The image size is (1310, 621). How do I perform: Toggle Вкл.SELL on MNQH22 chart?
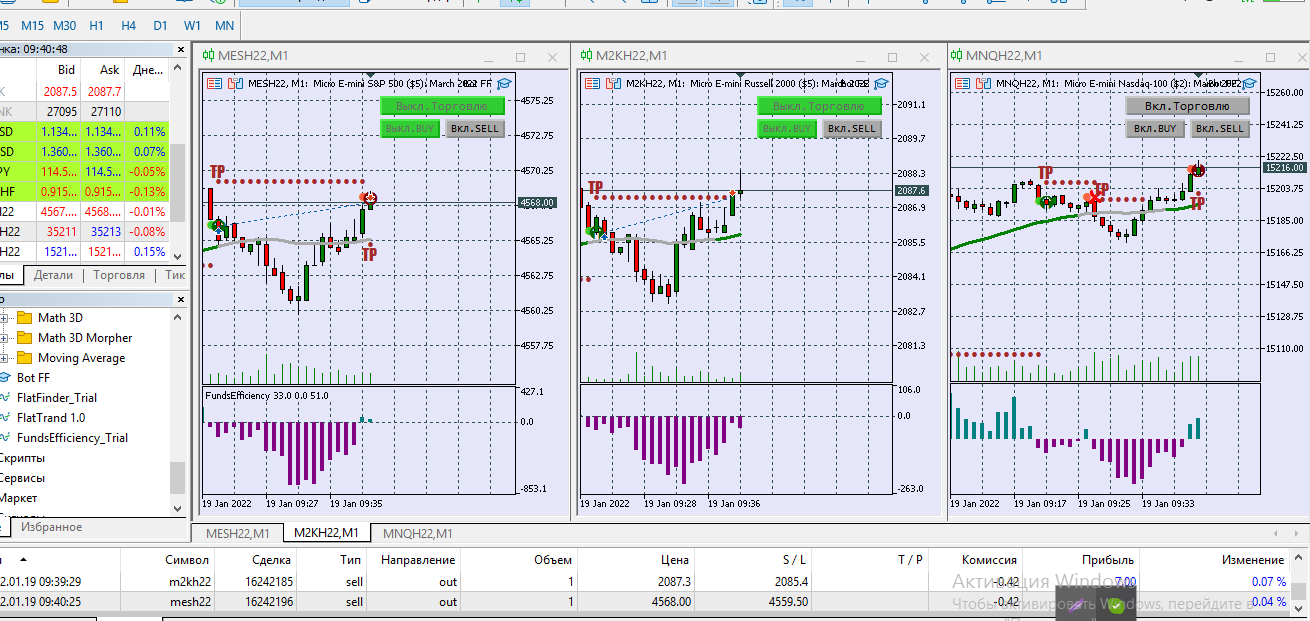click(1220, 128)
